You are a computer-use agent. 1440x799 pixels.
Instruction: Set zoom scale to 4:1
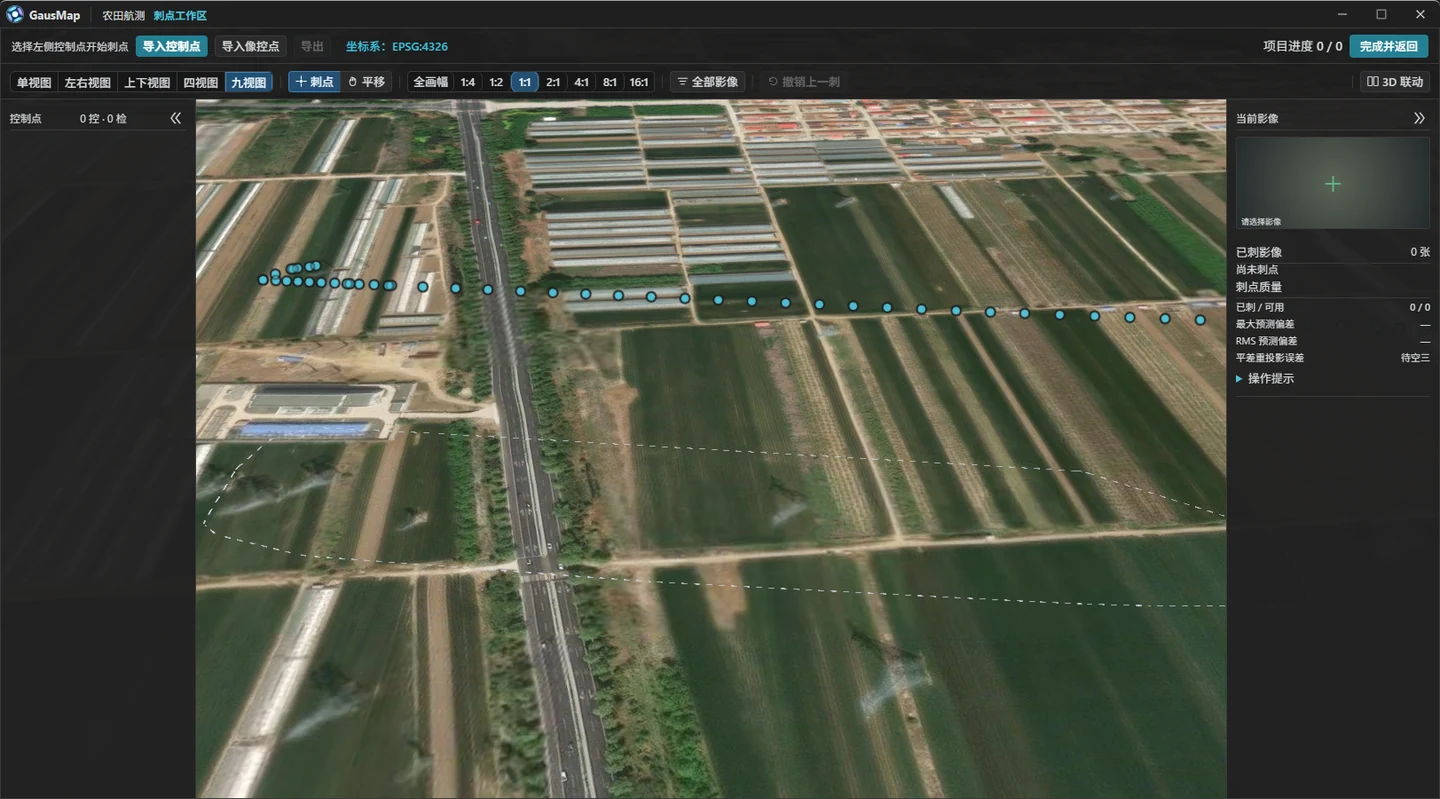point(581,82)
